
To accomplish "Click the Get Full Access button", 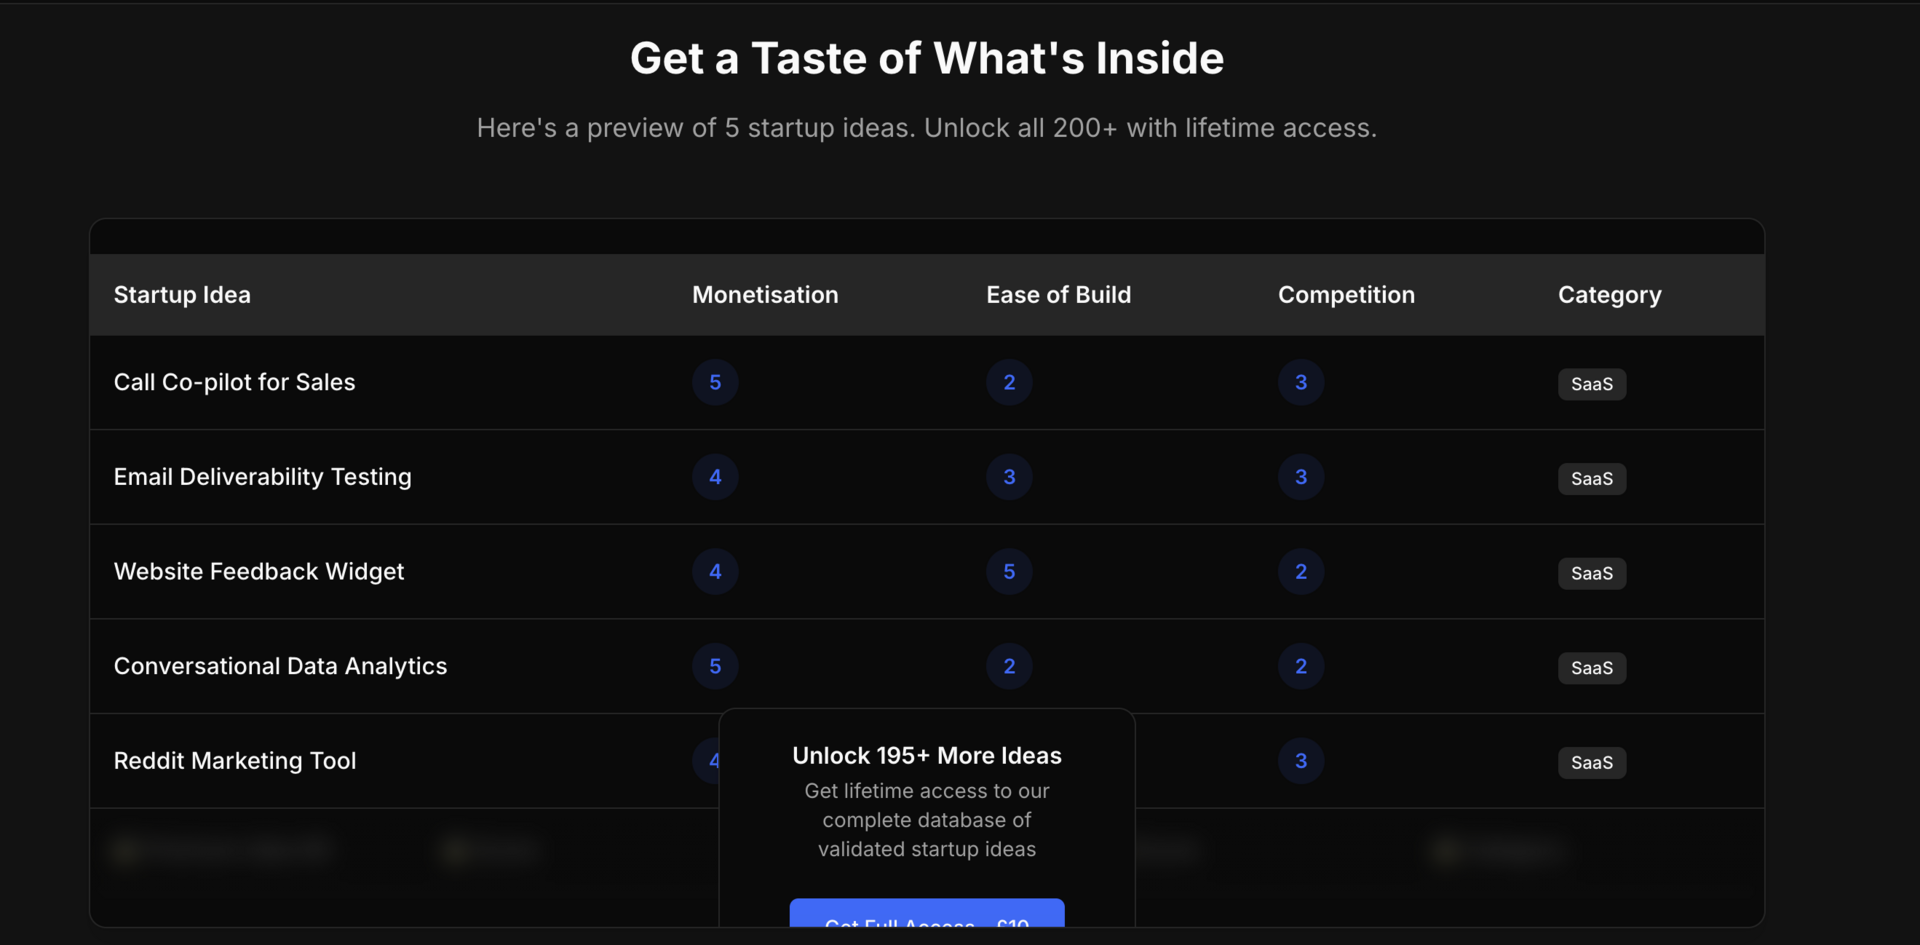I will (927, 913).
